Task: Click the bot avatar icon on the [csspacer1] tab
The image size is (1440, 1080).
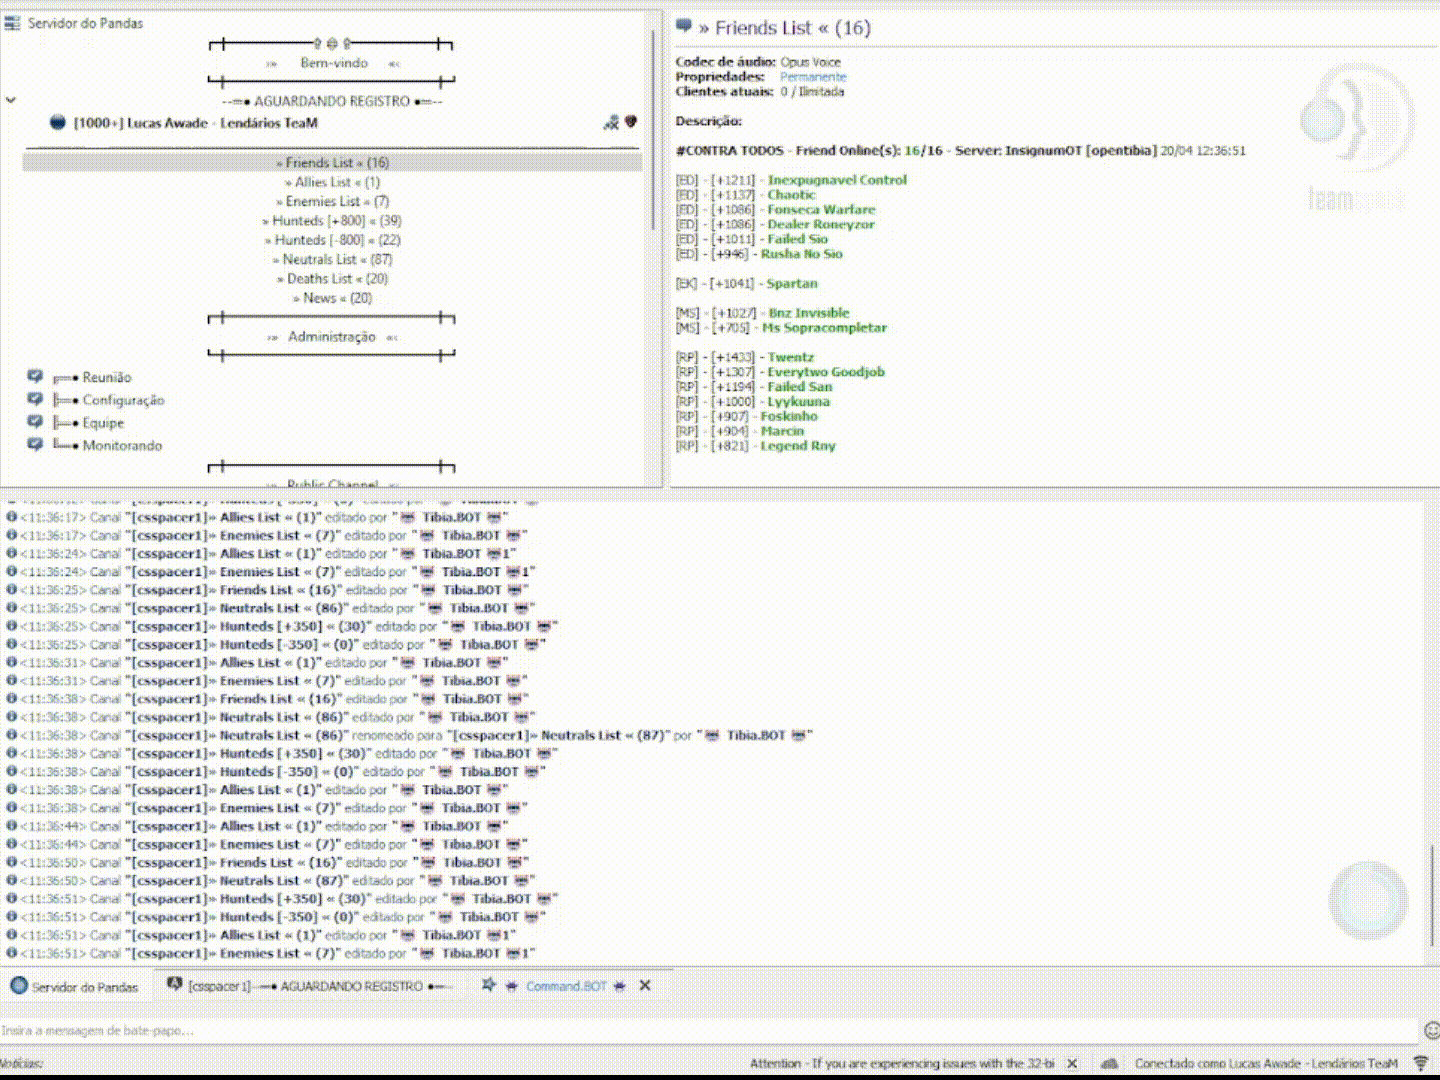Action: (x=172, y=985)
